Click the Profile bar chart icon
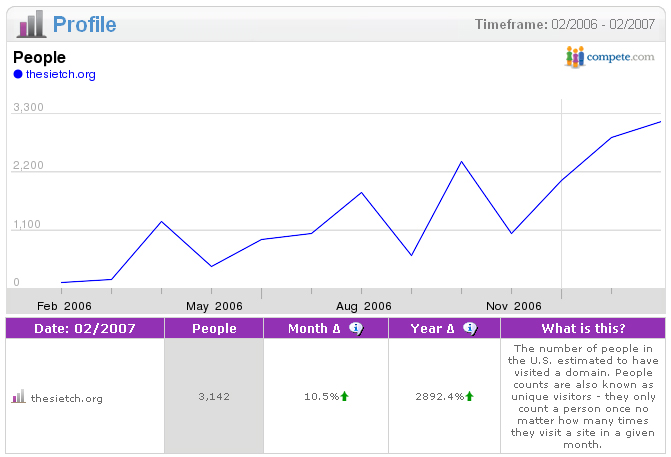Viewport: 671px width, 457px height. coord(31,24)
